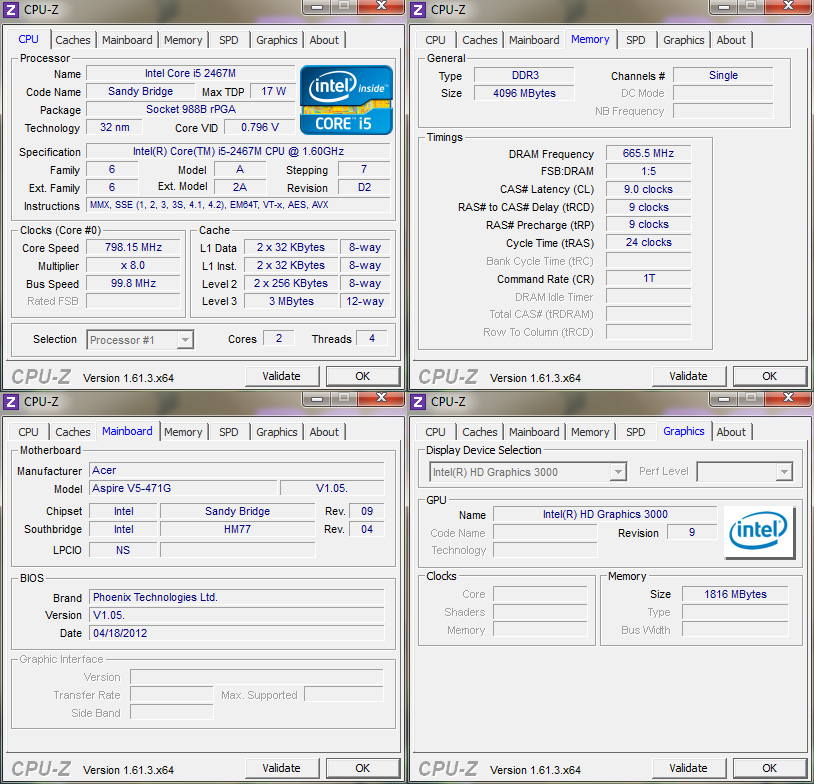Select the CPU tab in the Mainboard window
The height and width of the screenshot is (784, 814).
click(27, 431)
